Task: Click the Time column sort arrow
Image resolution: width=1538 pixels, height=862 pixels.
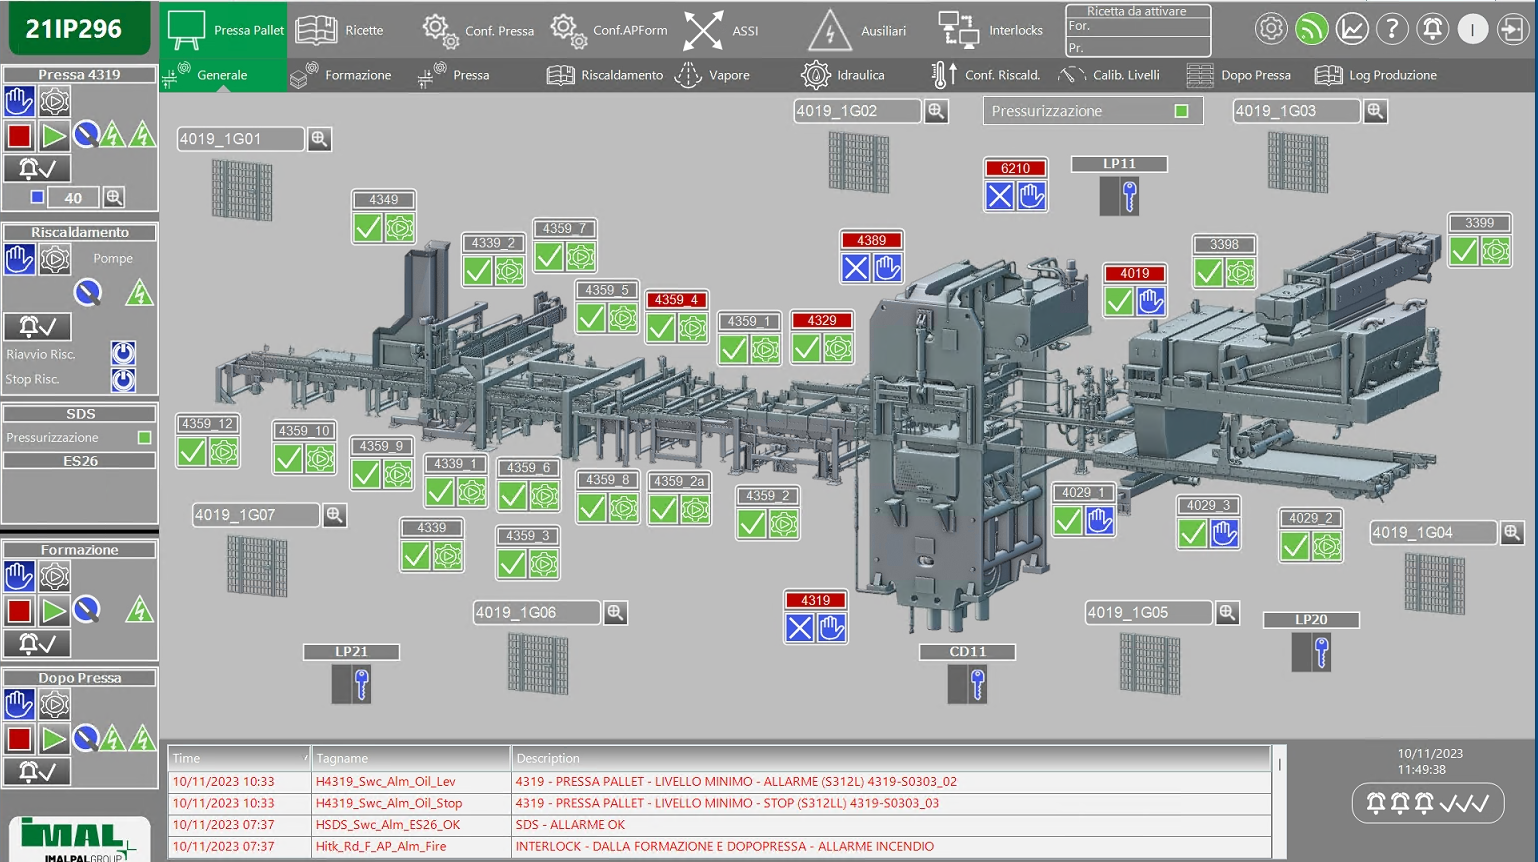Action: point(305,758)
